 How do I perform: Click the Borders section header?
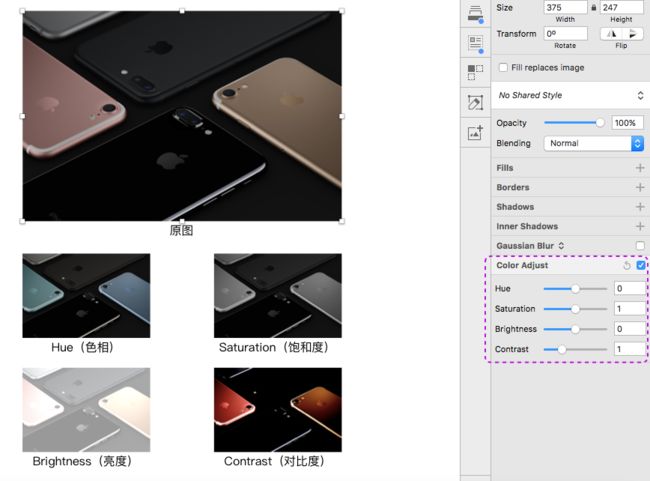(x=513, y=187)
